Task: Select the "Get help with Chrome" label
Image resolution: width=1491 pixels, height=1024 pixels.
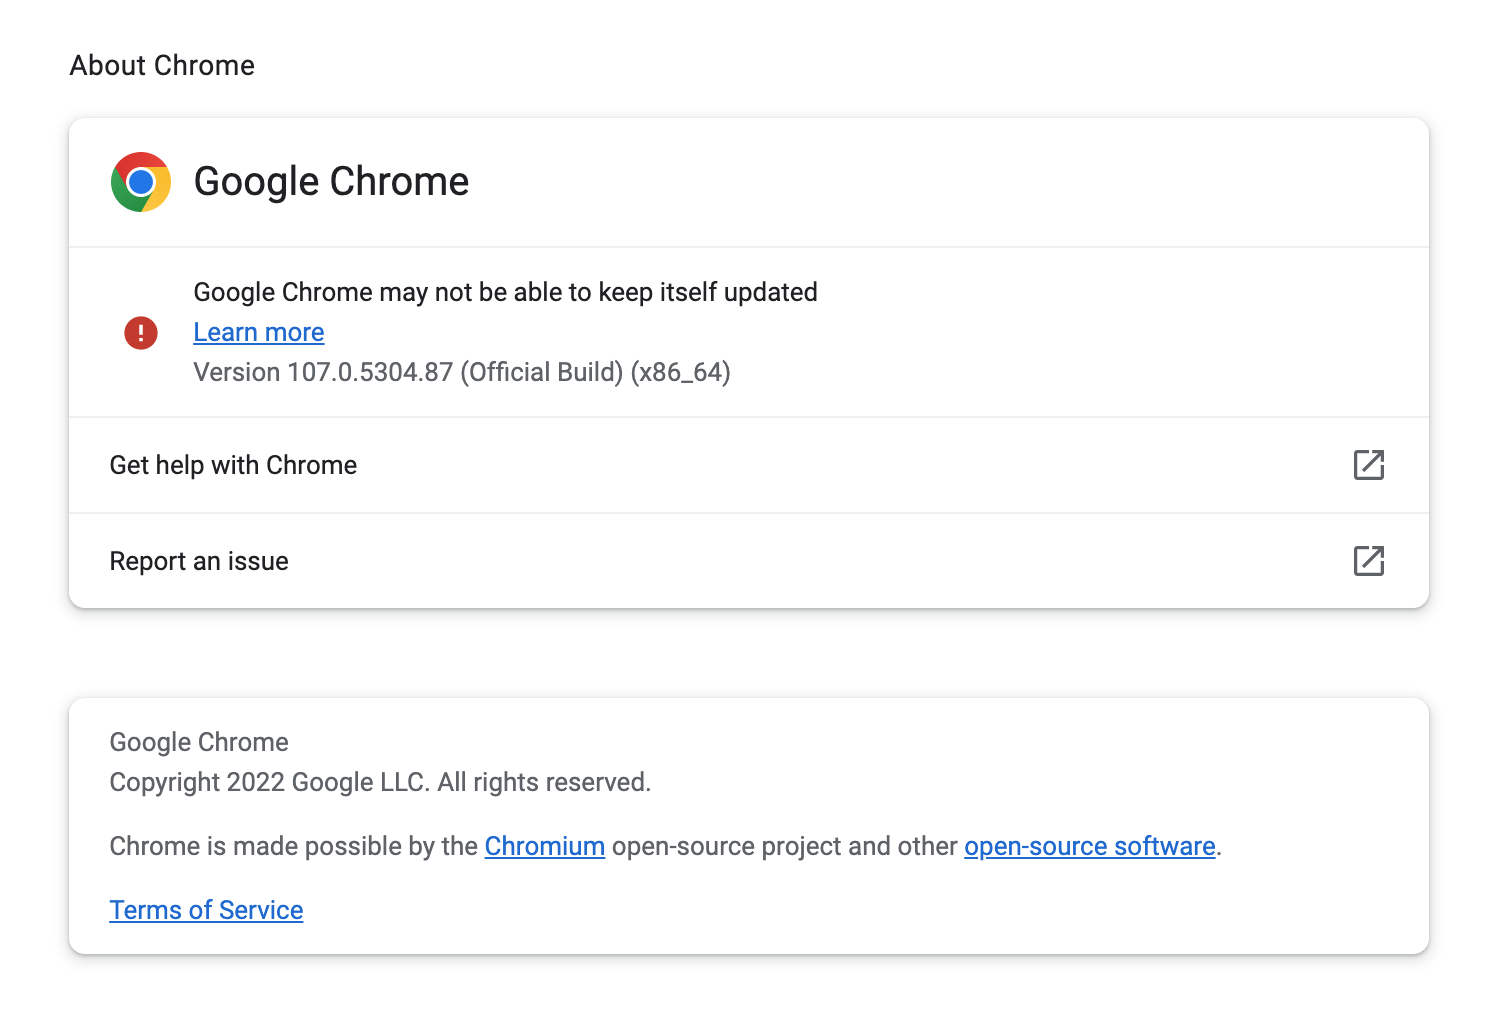Action: (x=233, y=465)
